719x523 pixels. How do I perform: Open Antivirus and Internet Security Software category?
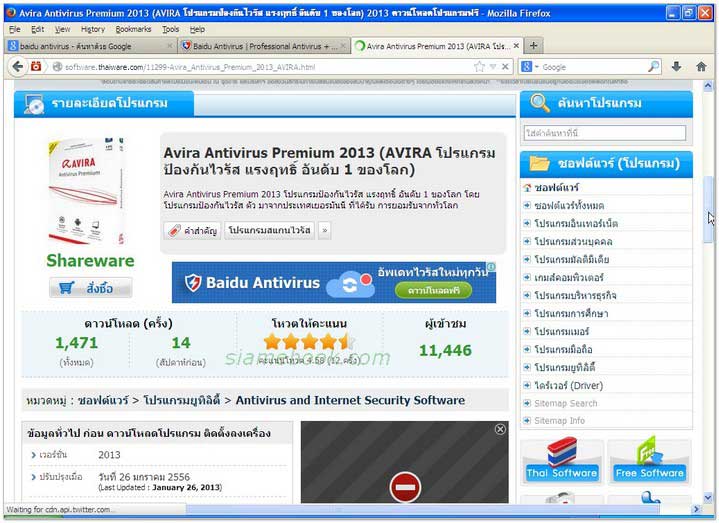(350, 400)
